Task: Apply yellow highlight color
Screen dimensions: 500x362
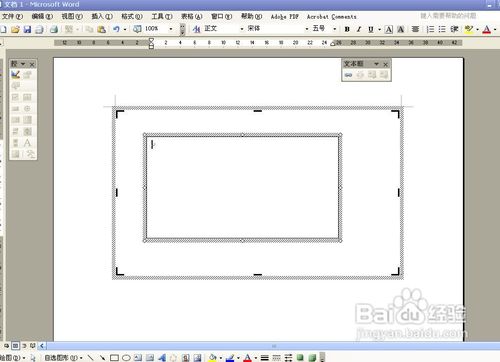Action: tap(469, 29)
